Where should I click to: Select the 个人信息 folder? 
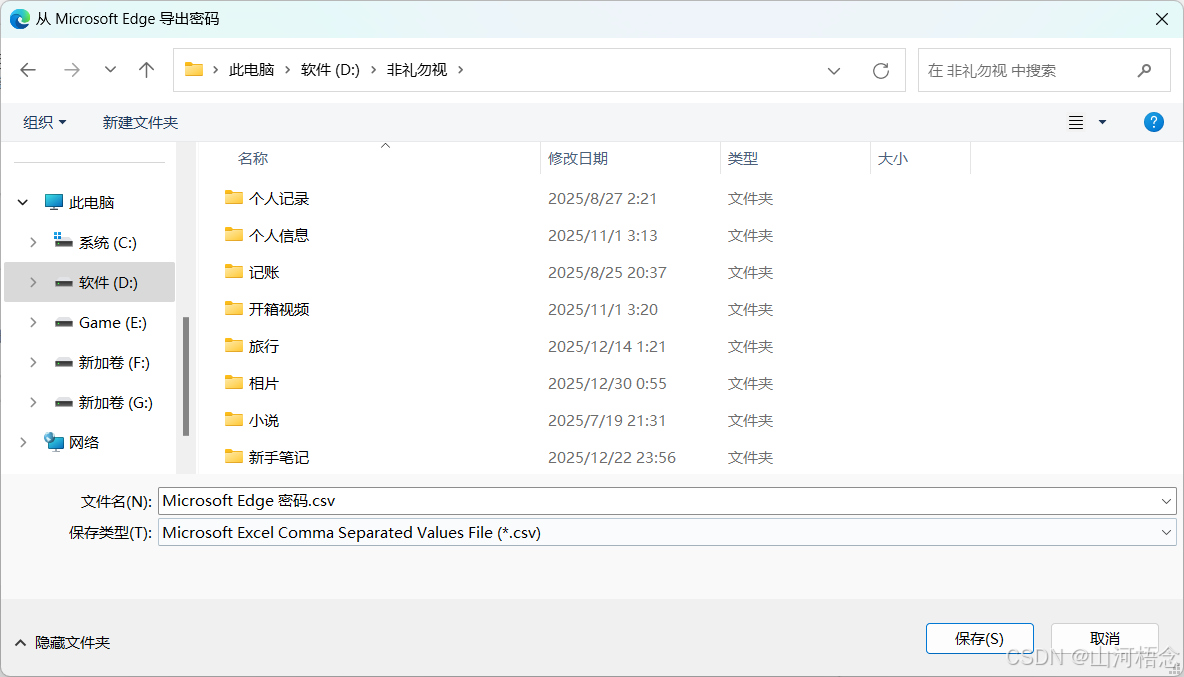point(279,235)
